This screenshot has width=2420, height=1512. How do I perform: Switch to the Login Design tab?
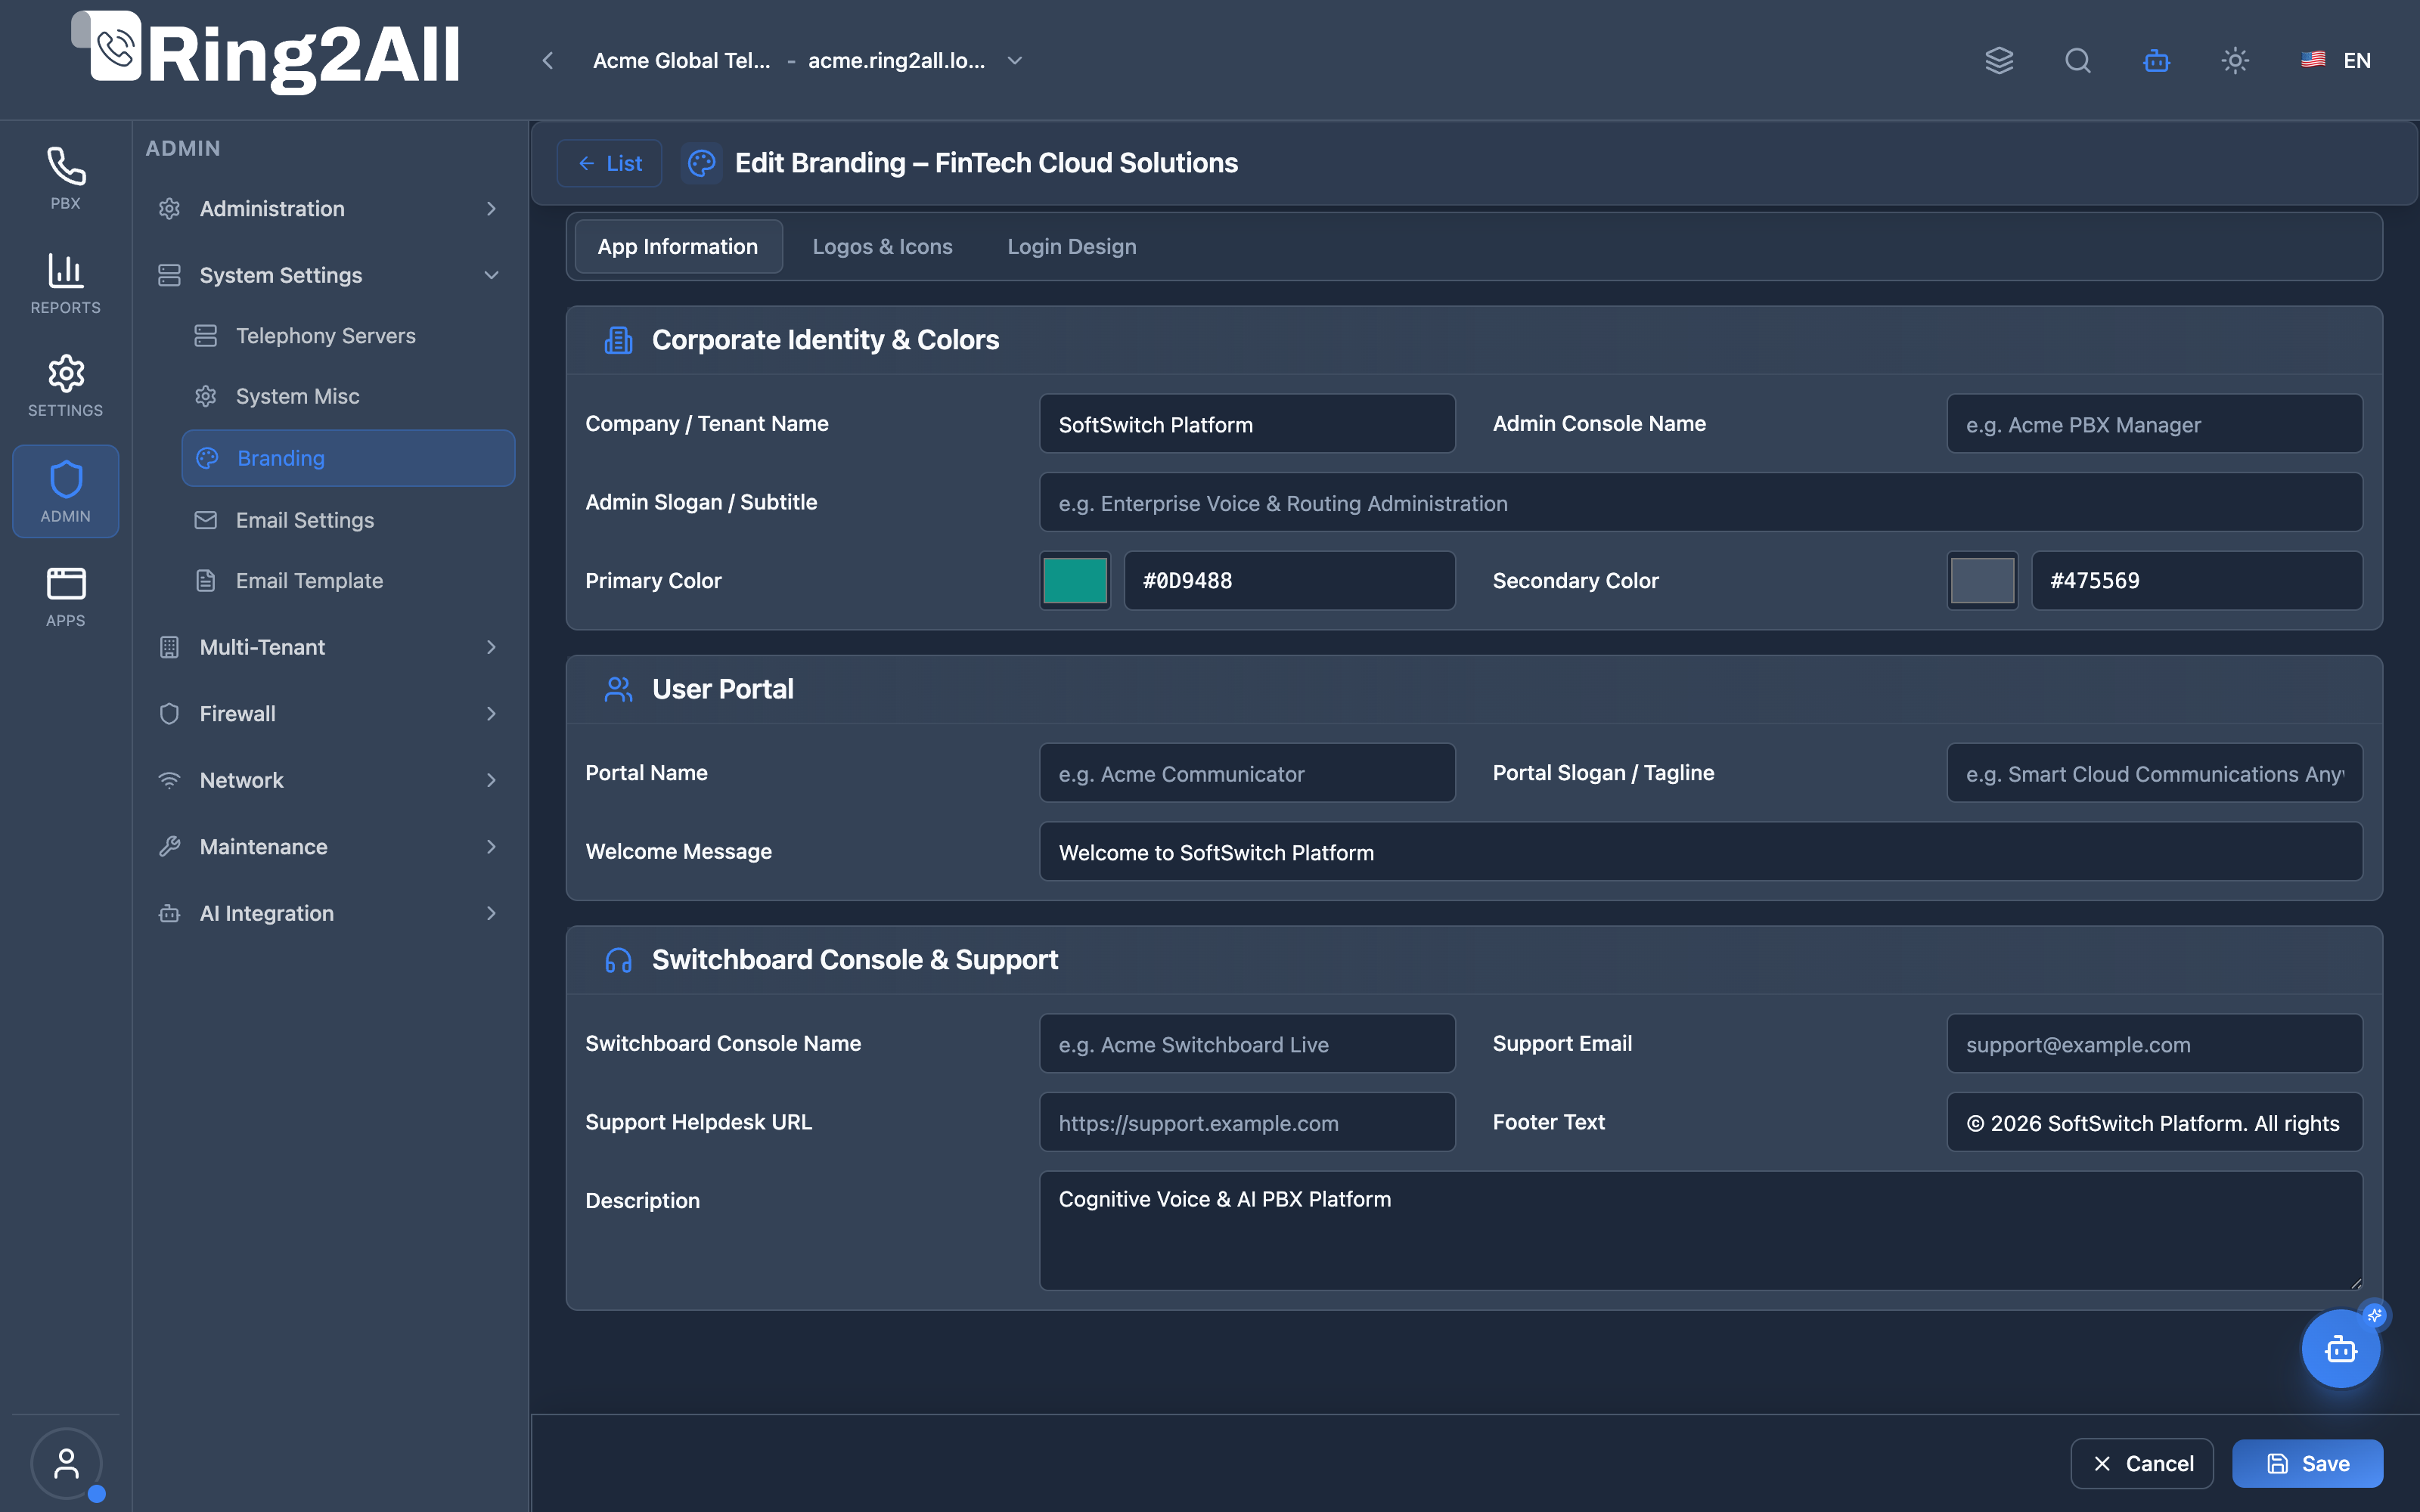(1072, 247)
